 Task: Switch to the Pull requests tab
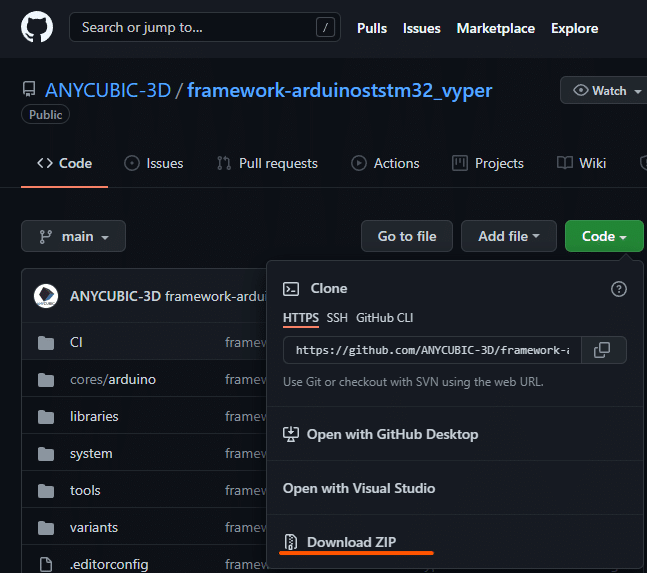click(x=267, y=163)
